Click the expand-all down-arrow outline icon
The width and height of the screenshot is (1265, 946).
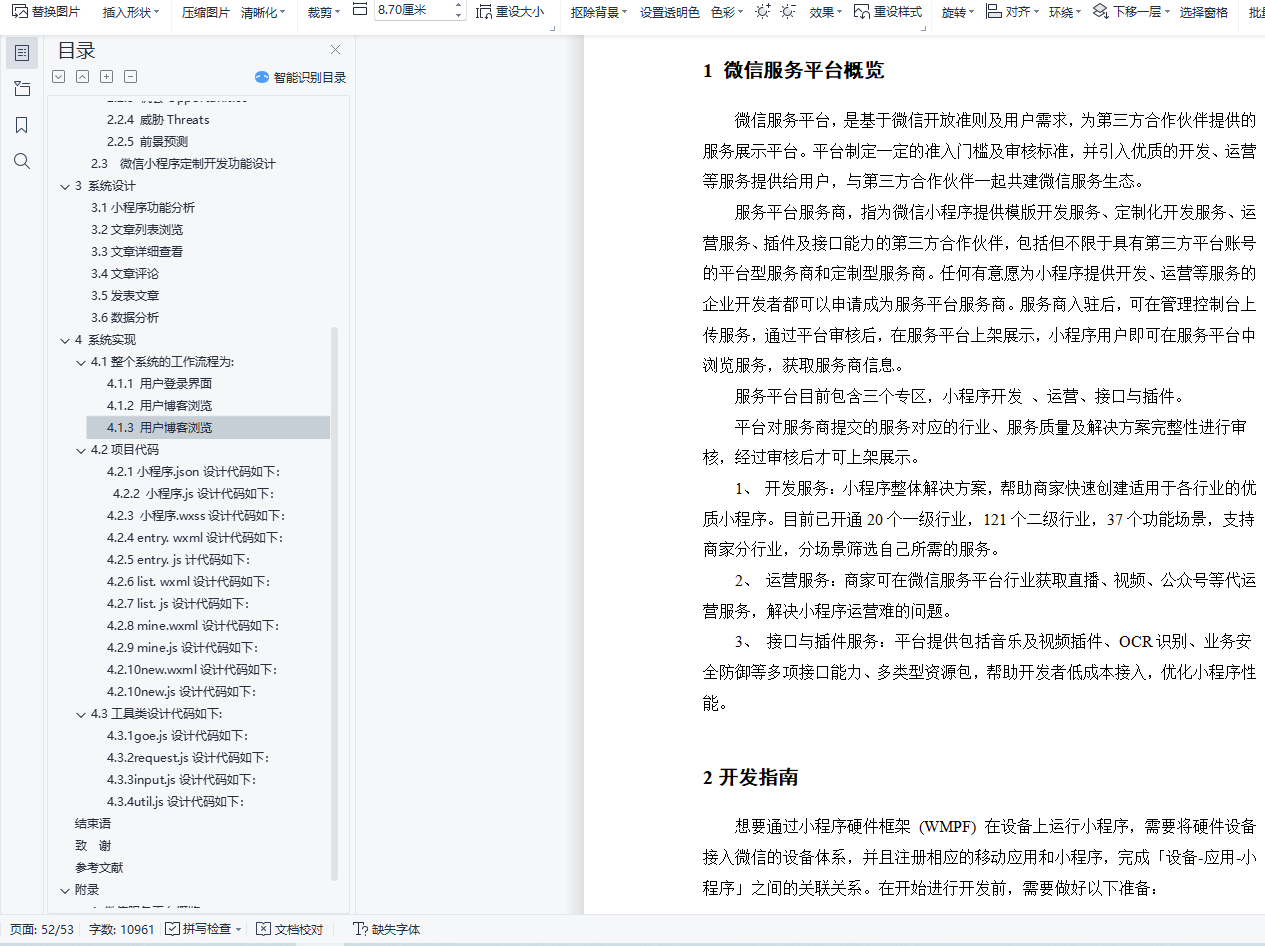pos(58,77)
